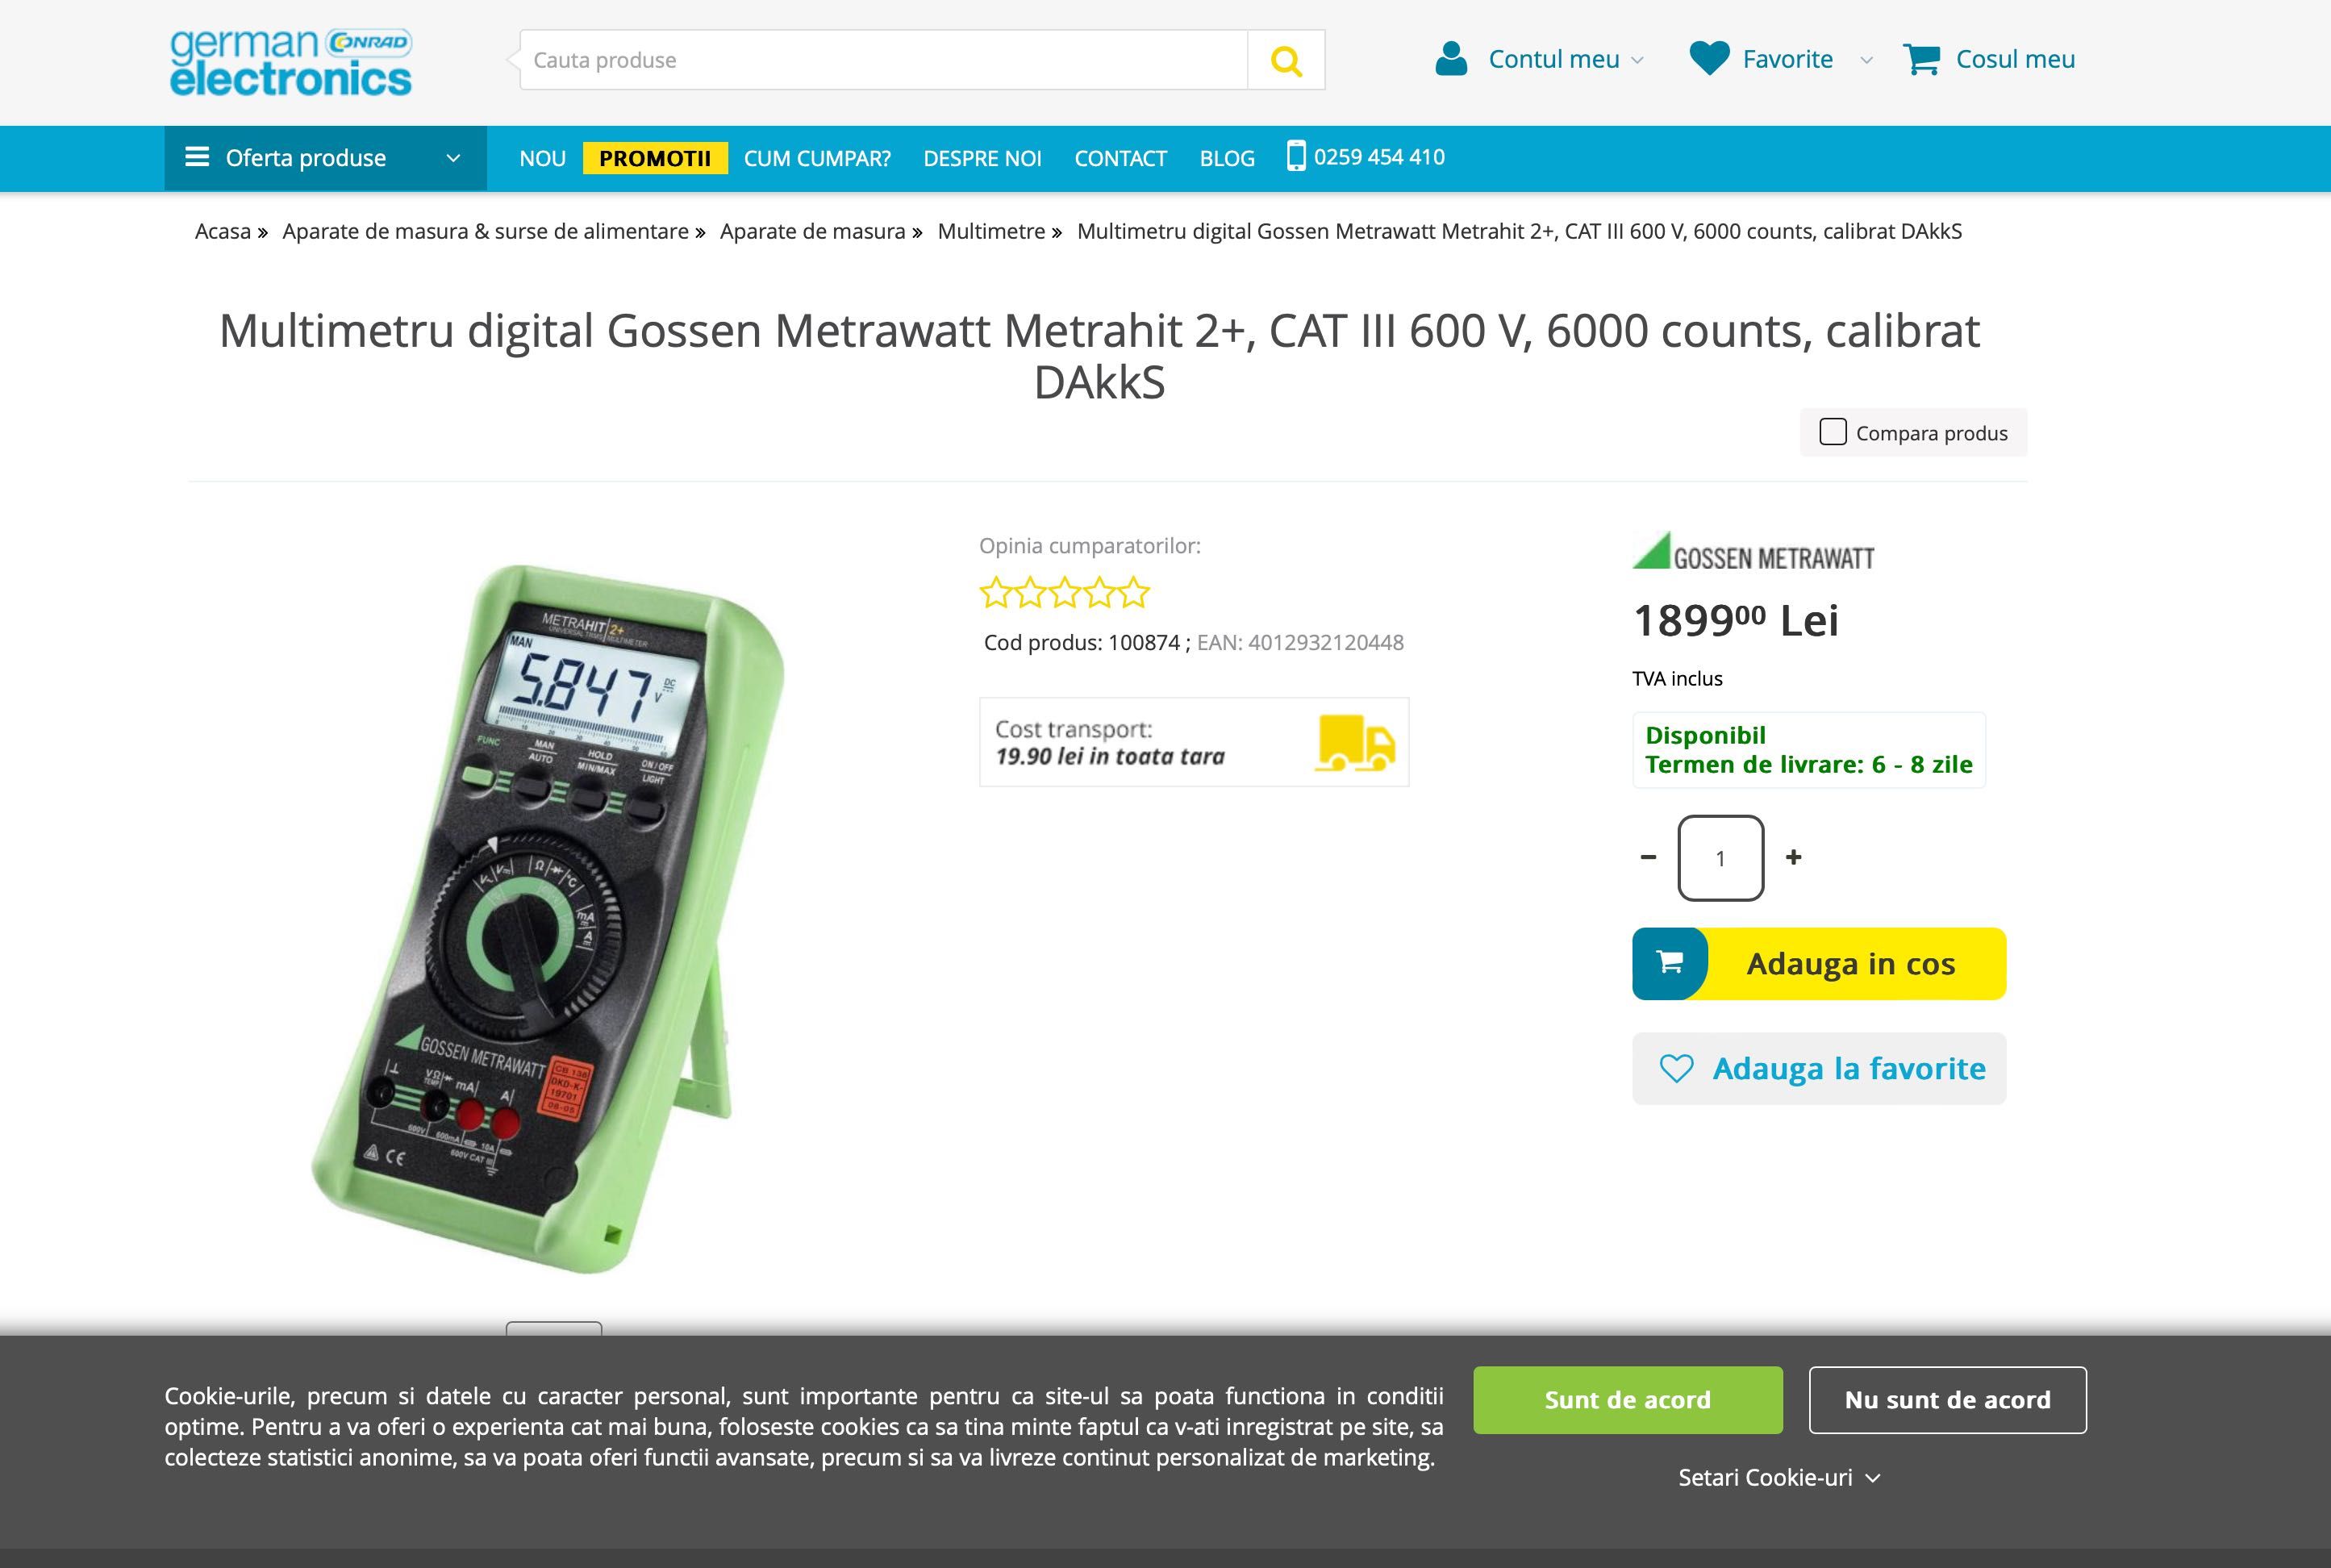This screenshot has height=1568, width=2331.
Task: Click the Adauga in cos button
Action: (x=1819, y=963)
